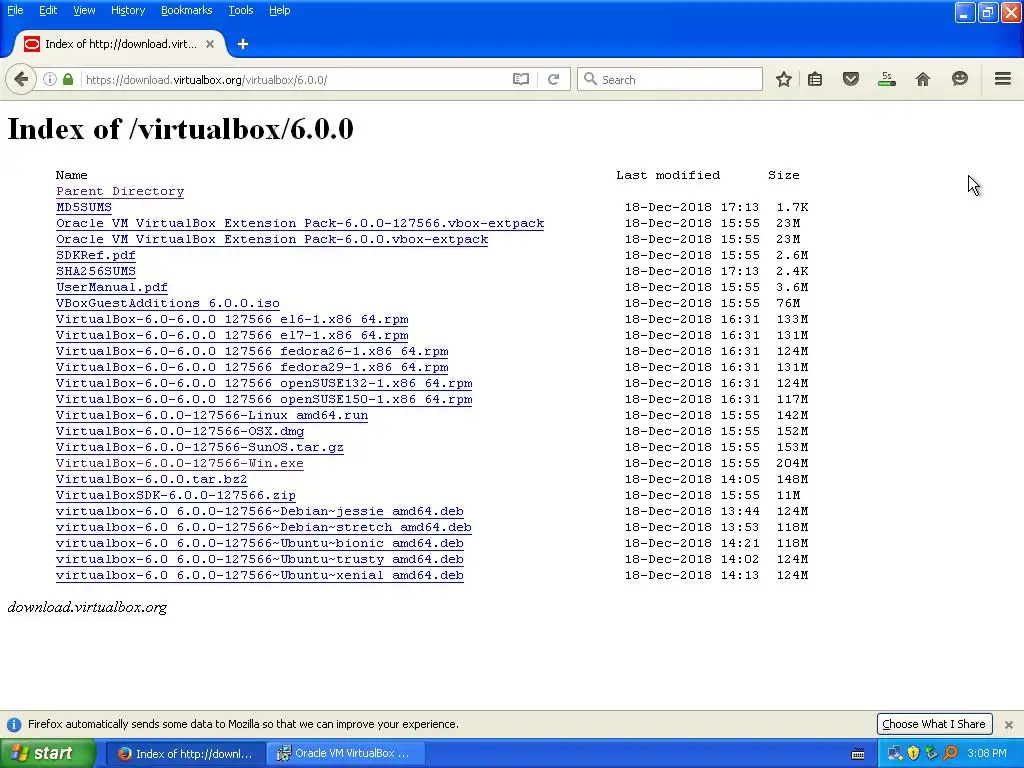Image resolution: width=1024 pixels, height=768 pixels.
Task: Open the Parent Directory link
Action: [120, 191]
